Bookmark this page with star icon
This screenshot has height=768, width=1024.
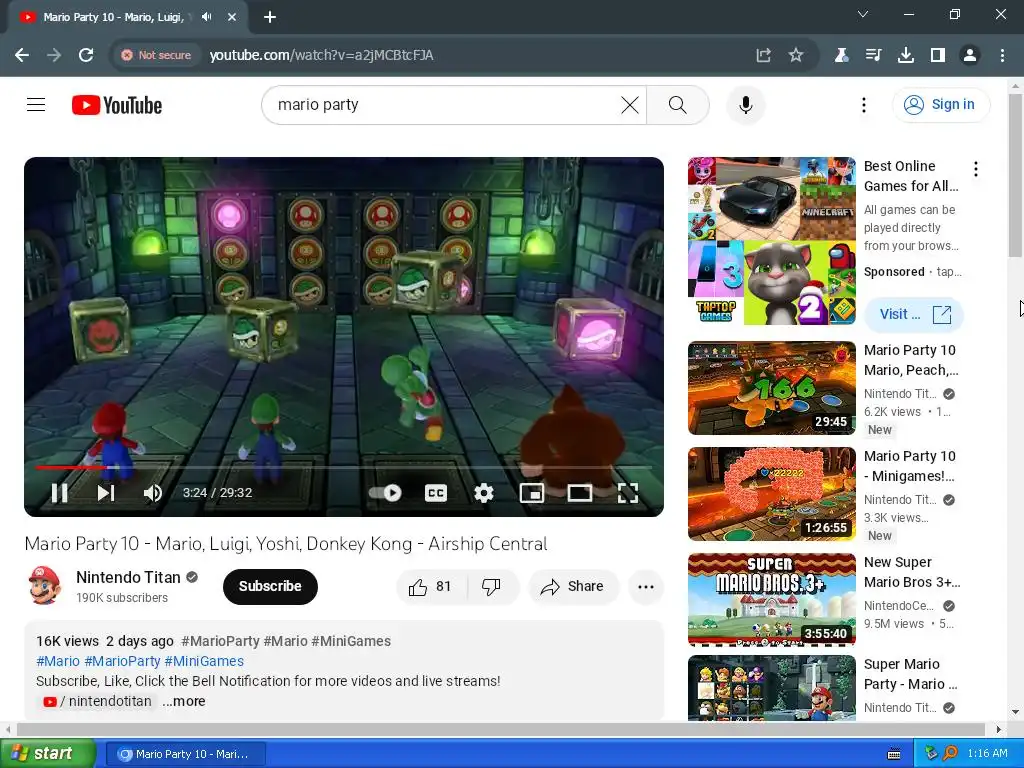[x=795, y=55]
